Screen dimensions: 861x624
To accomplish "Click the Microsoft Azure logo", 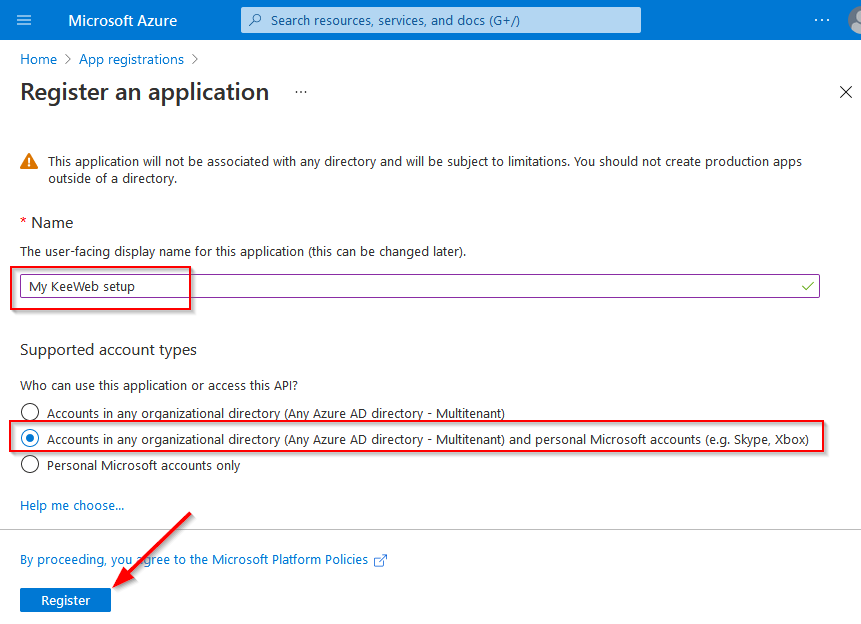I will tap(122, 20).
